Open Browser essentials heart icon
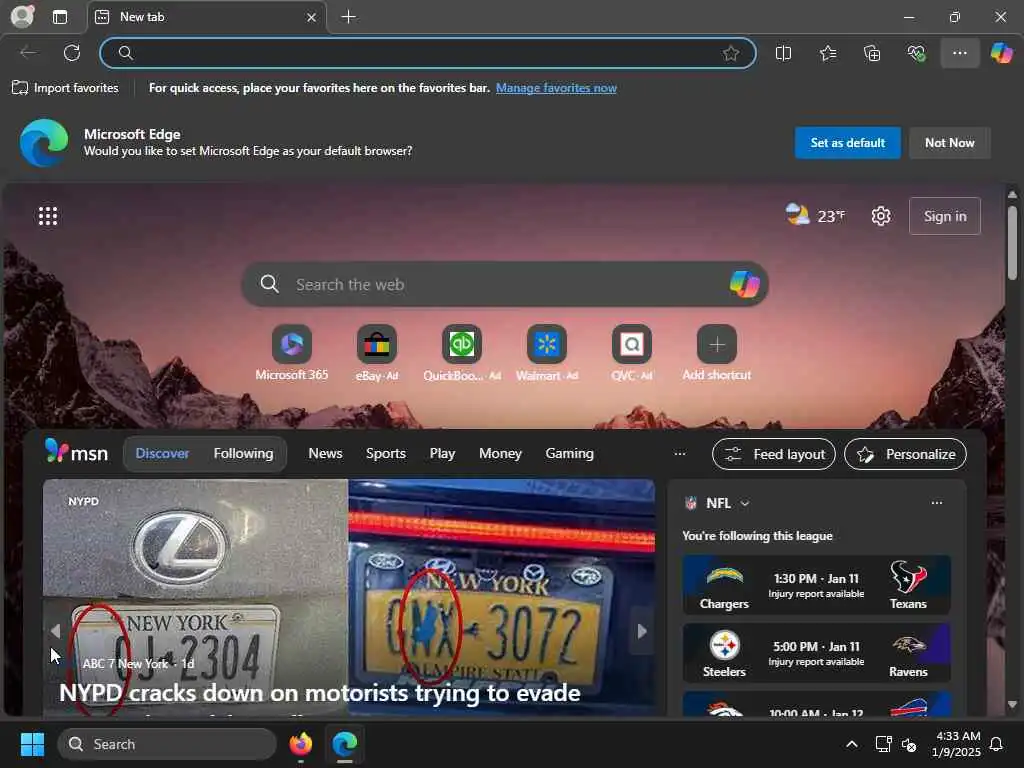 pyautogui.click(x=916, y=54)
